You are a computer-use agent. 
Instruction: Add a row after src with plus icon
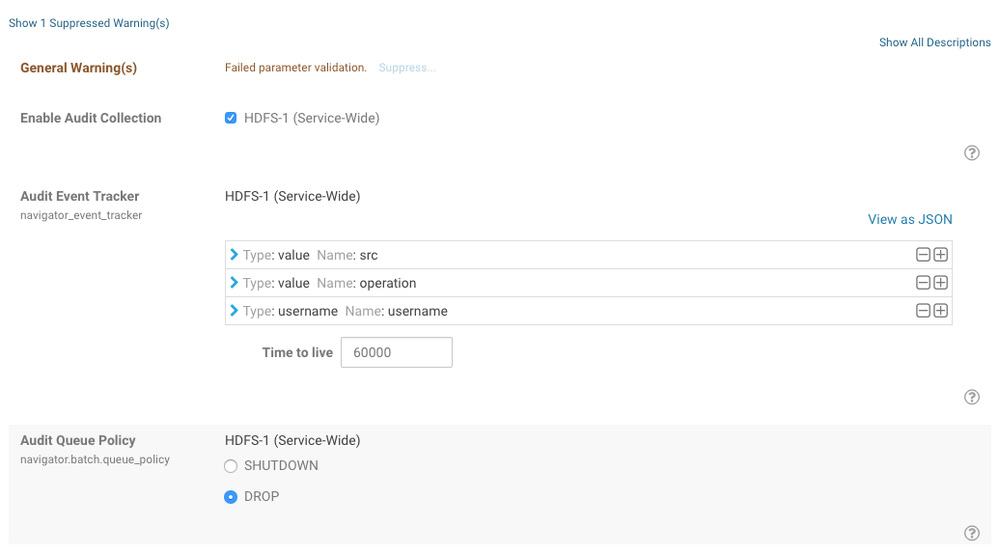coord(940,255)
